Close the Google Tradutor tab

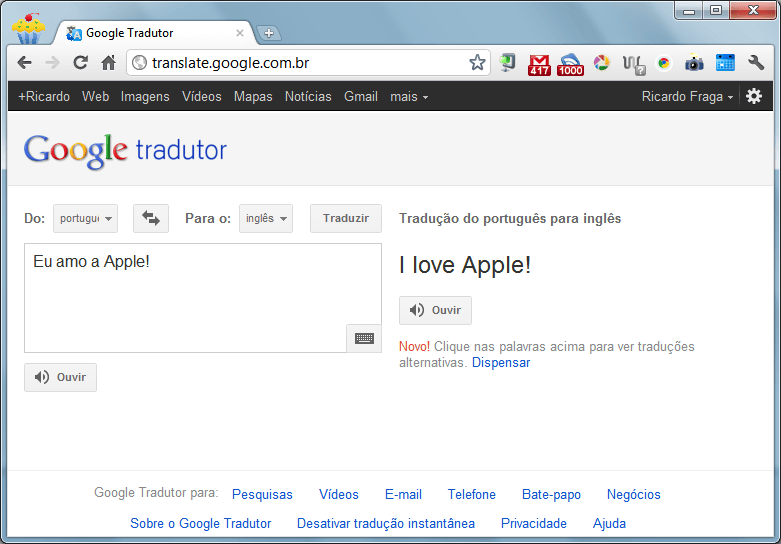point(240,33)
